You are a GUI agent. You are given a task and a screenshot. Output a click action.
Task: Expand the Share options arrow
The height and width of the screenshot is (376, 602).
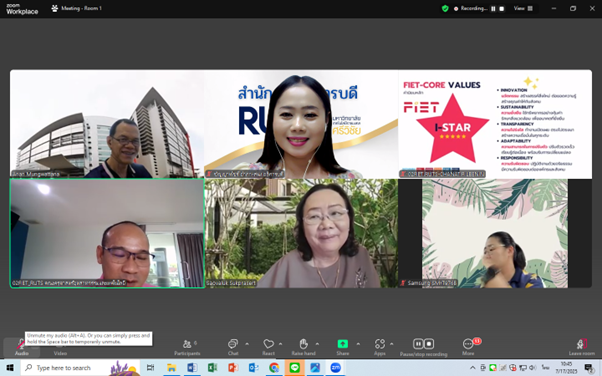[x=358, y=344]
